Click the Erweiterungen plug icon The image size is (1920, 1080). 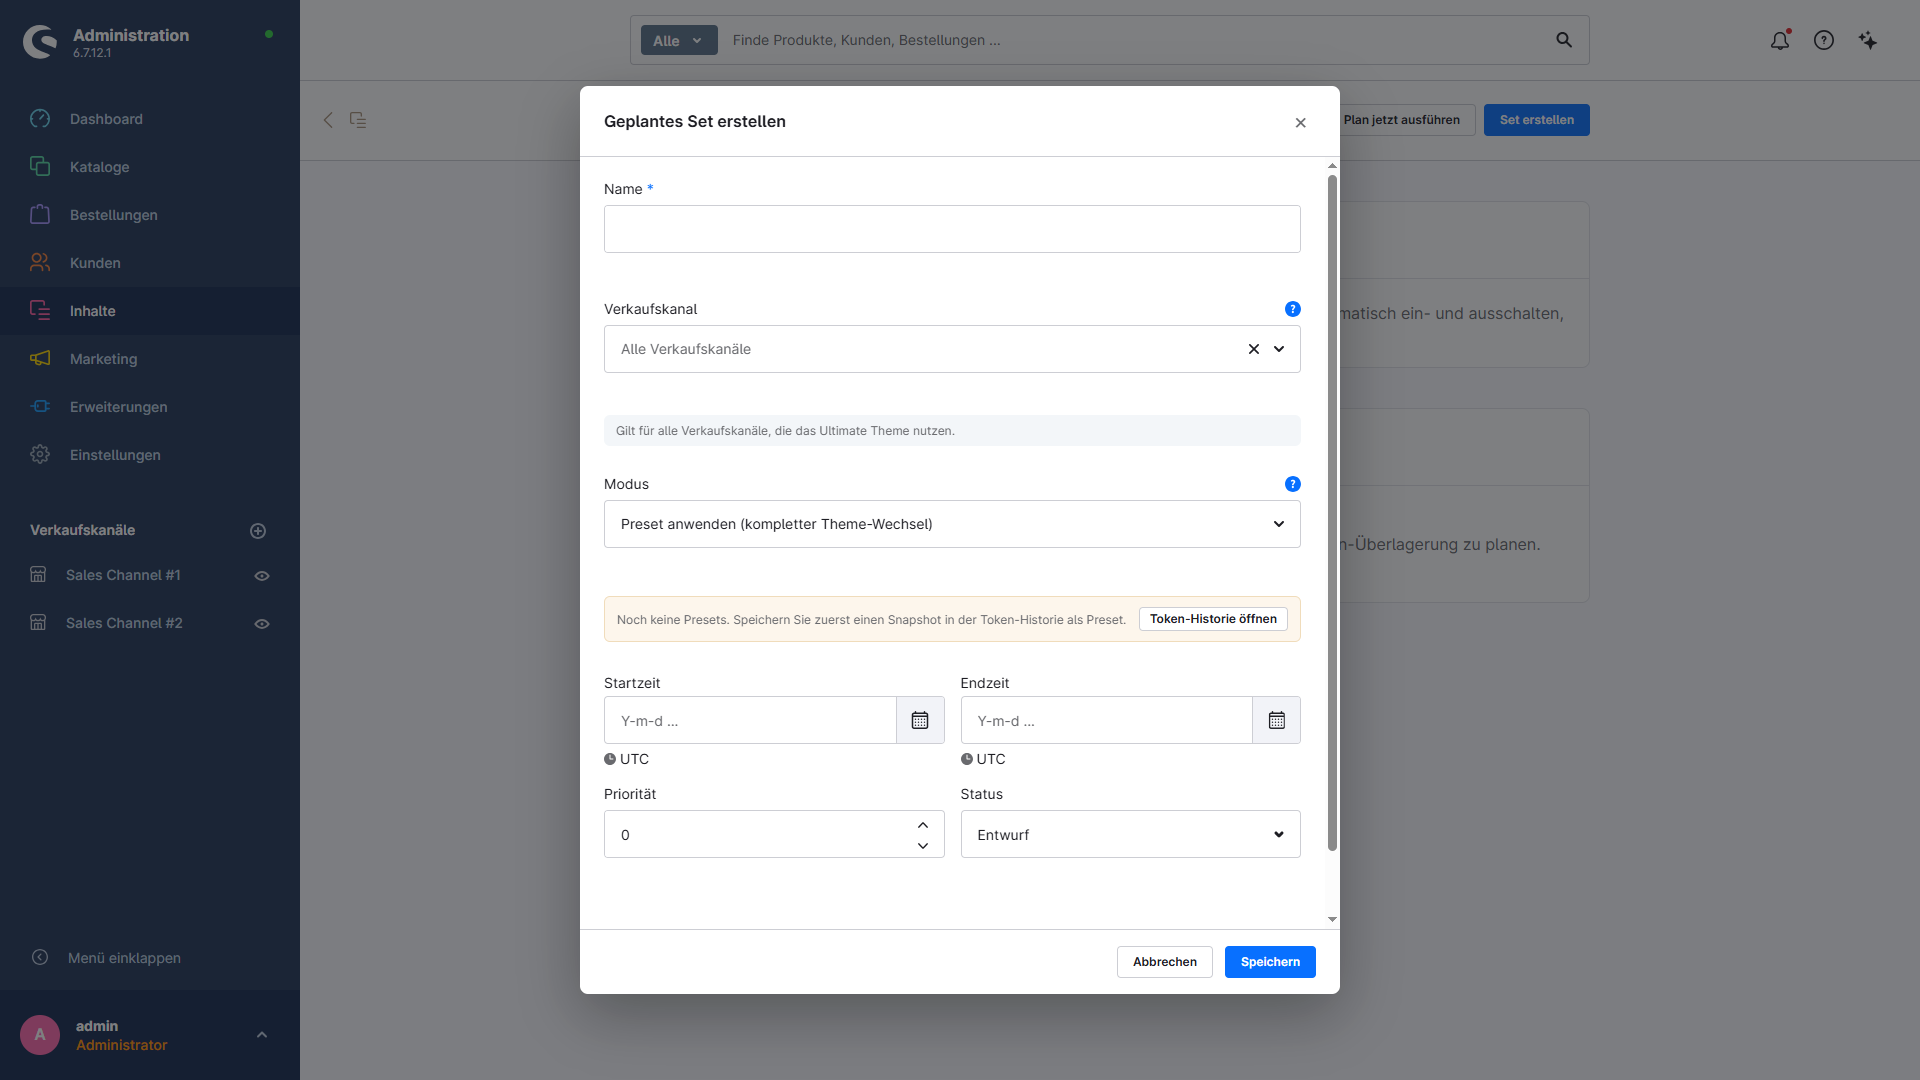tap(40, 407)
